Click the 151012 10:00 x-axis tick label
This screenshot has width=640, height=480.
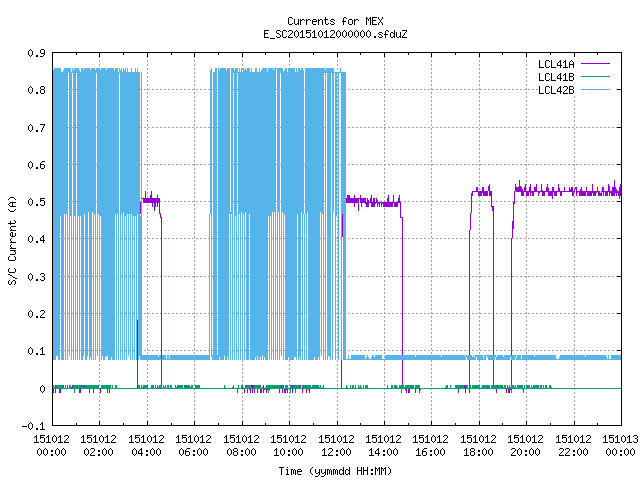pos(289,446)
